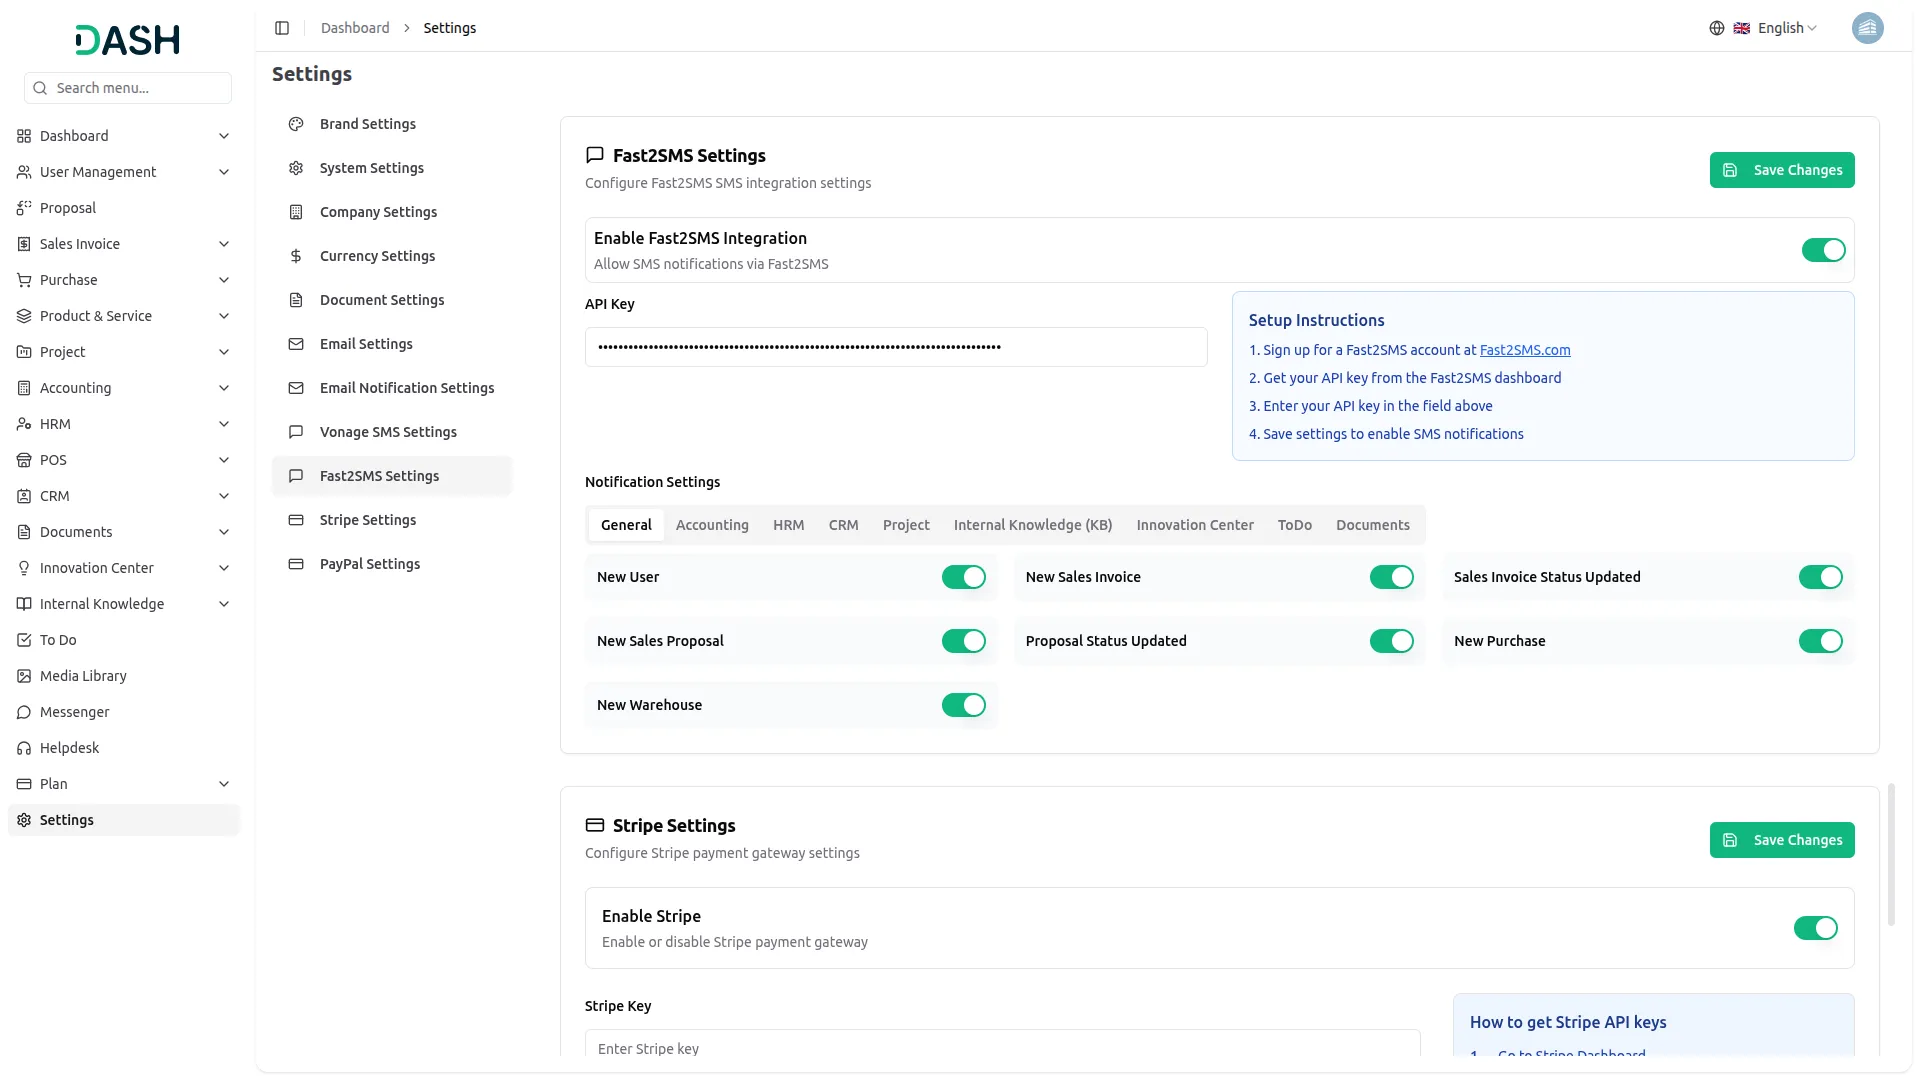1920x1080 pixels.
Task: Click the Proposal icon in sidebar
Action: [x=24, y=208]
